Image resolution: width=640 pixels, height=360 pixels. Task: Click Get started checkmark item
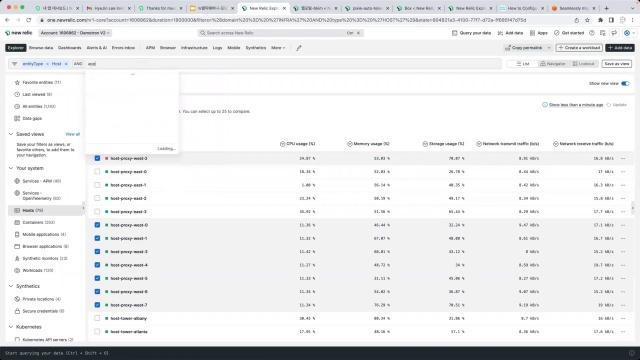coord(569,33)
